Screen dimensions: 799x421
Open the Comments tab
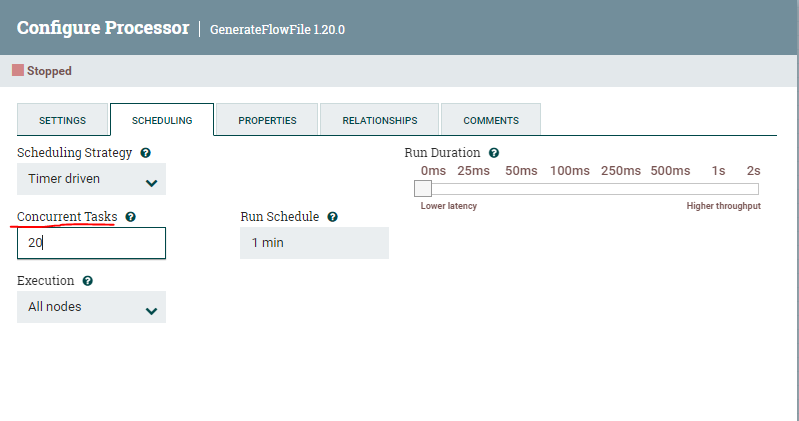(x=491, y=120)
